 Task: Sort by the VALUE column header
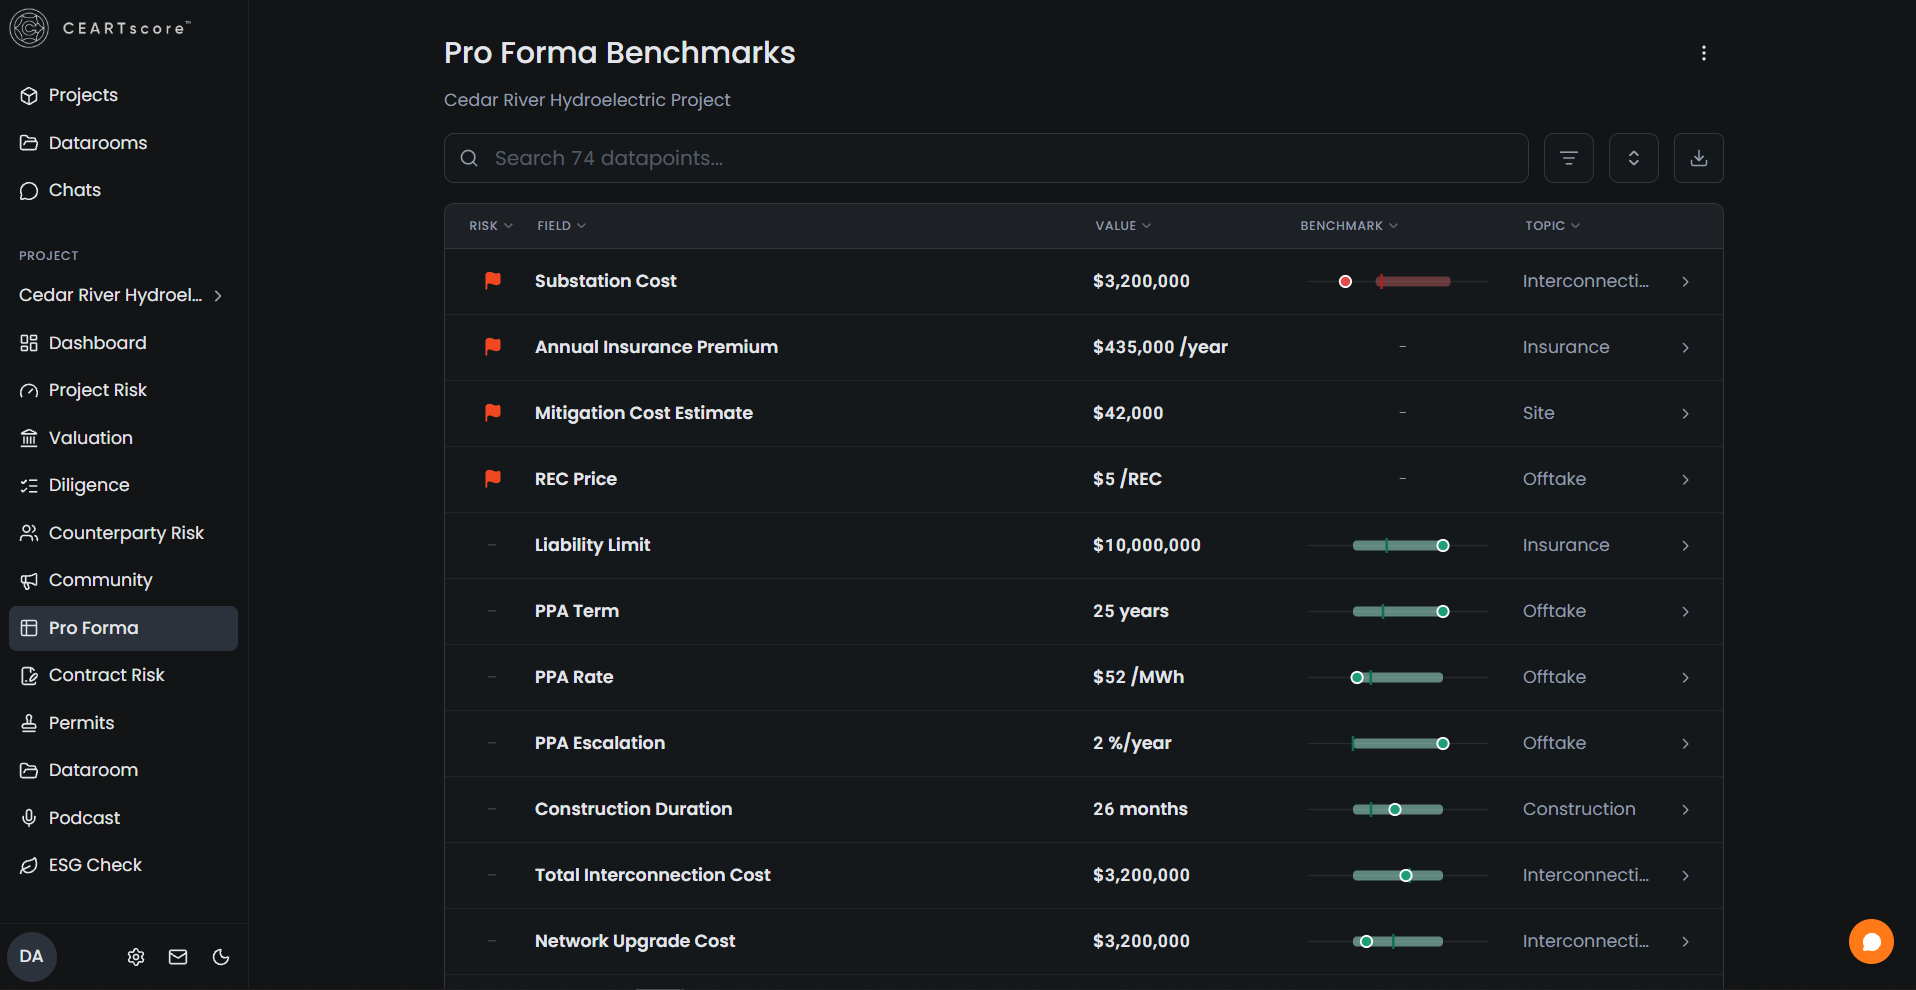(x=1123, y=226)
